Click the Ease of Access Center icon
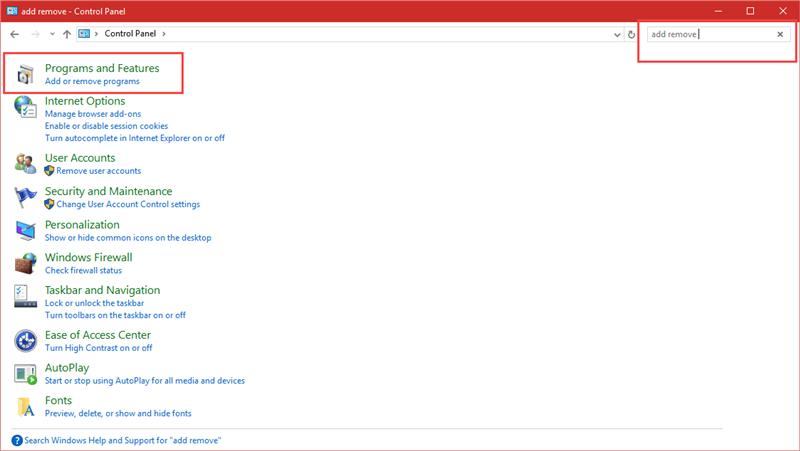The height and width of the screenshot is (451, 800). tap(25, 341)
